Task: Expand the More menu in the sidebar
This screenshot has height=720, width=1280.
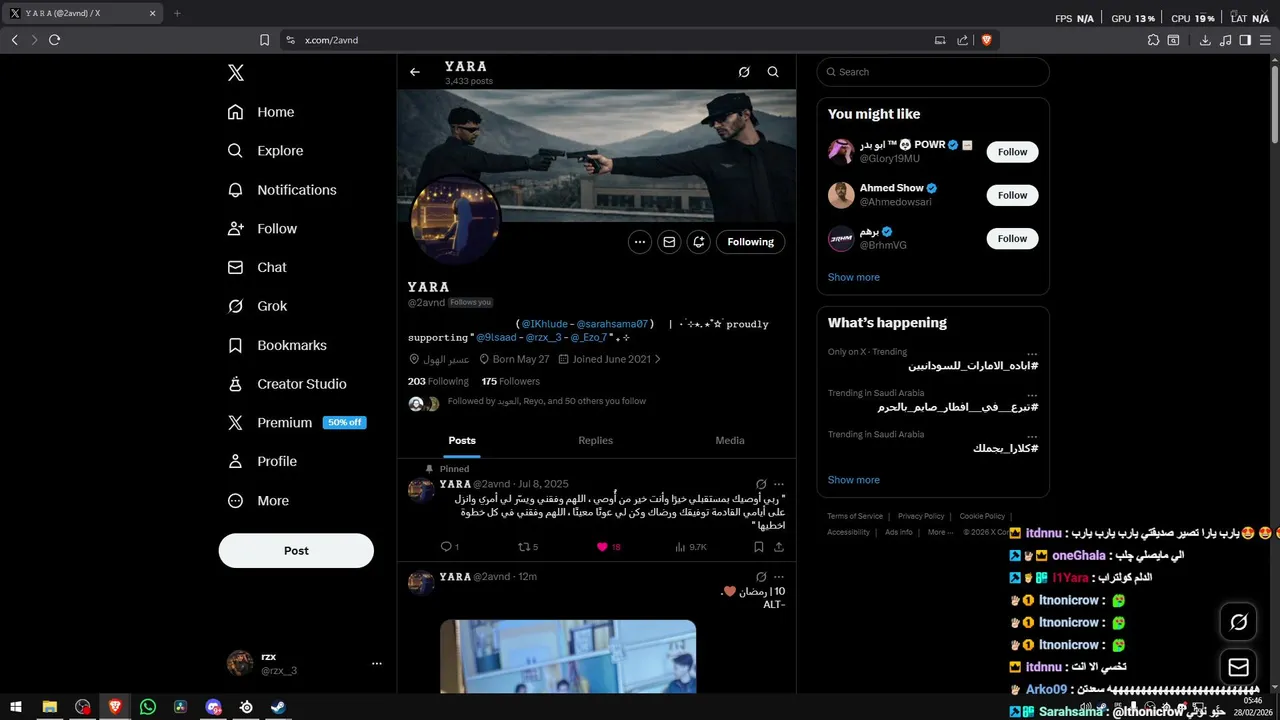Action: click(x=258, y=501)
